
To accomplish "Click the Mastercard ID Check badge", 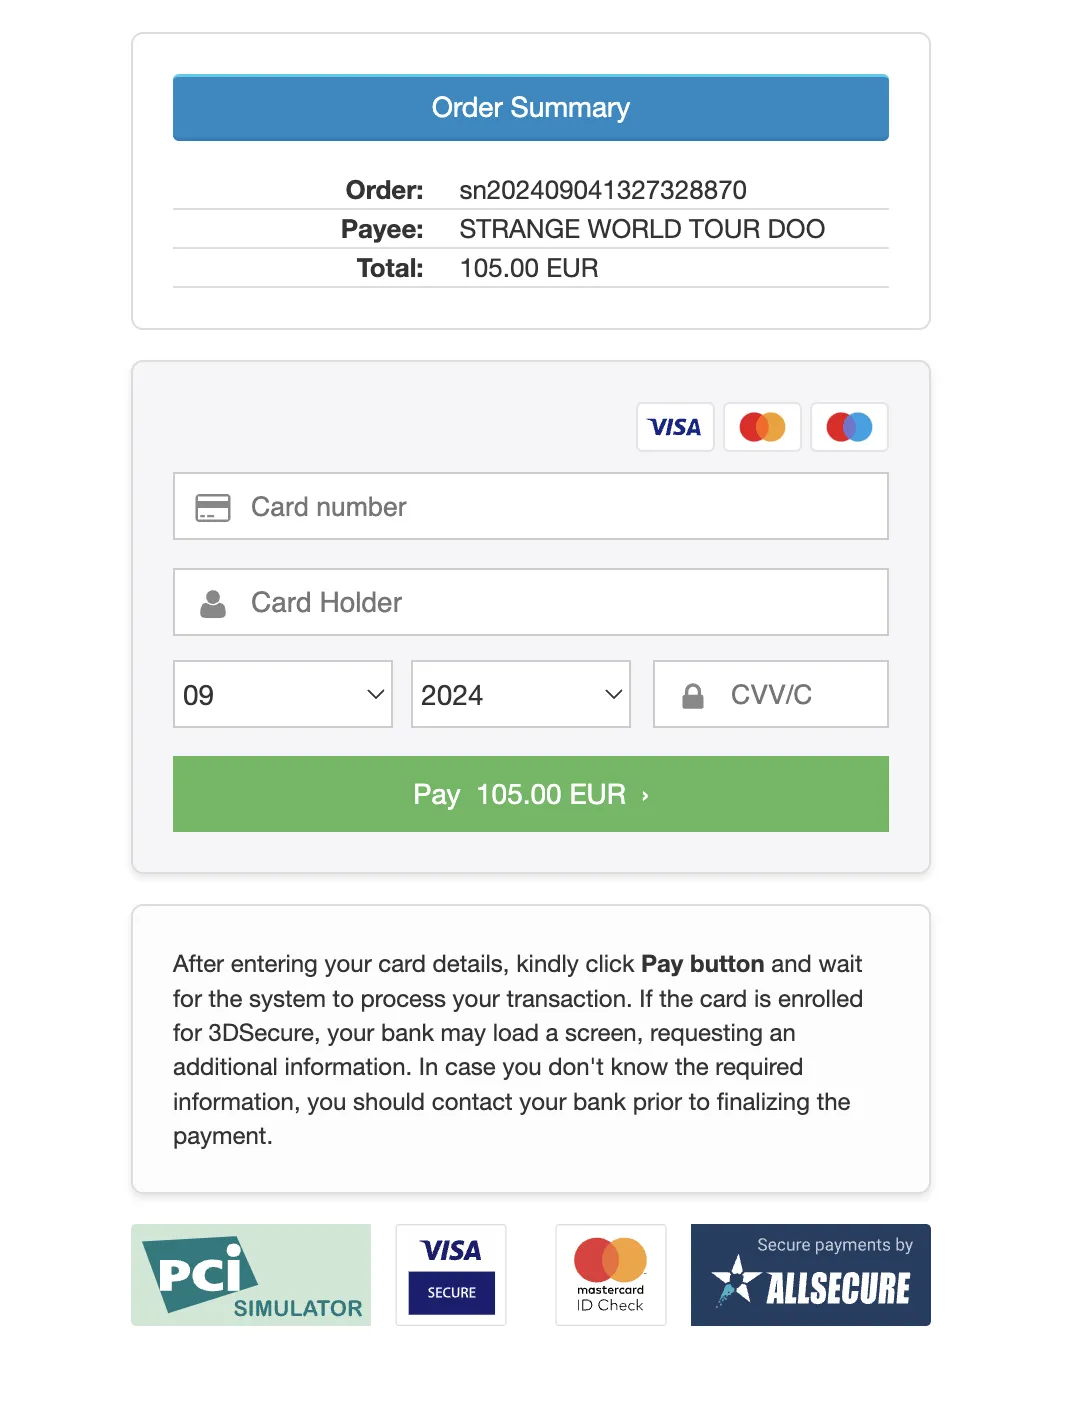I will coord(611,1275).
